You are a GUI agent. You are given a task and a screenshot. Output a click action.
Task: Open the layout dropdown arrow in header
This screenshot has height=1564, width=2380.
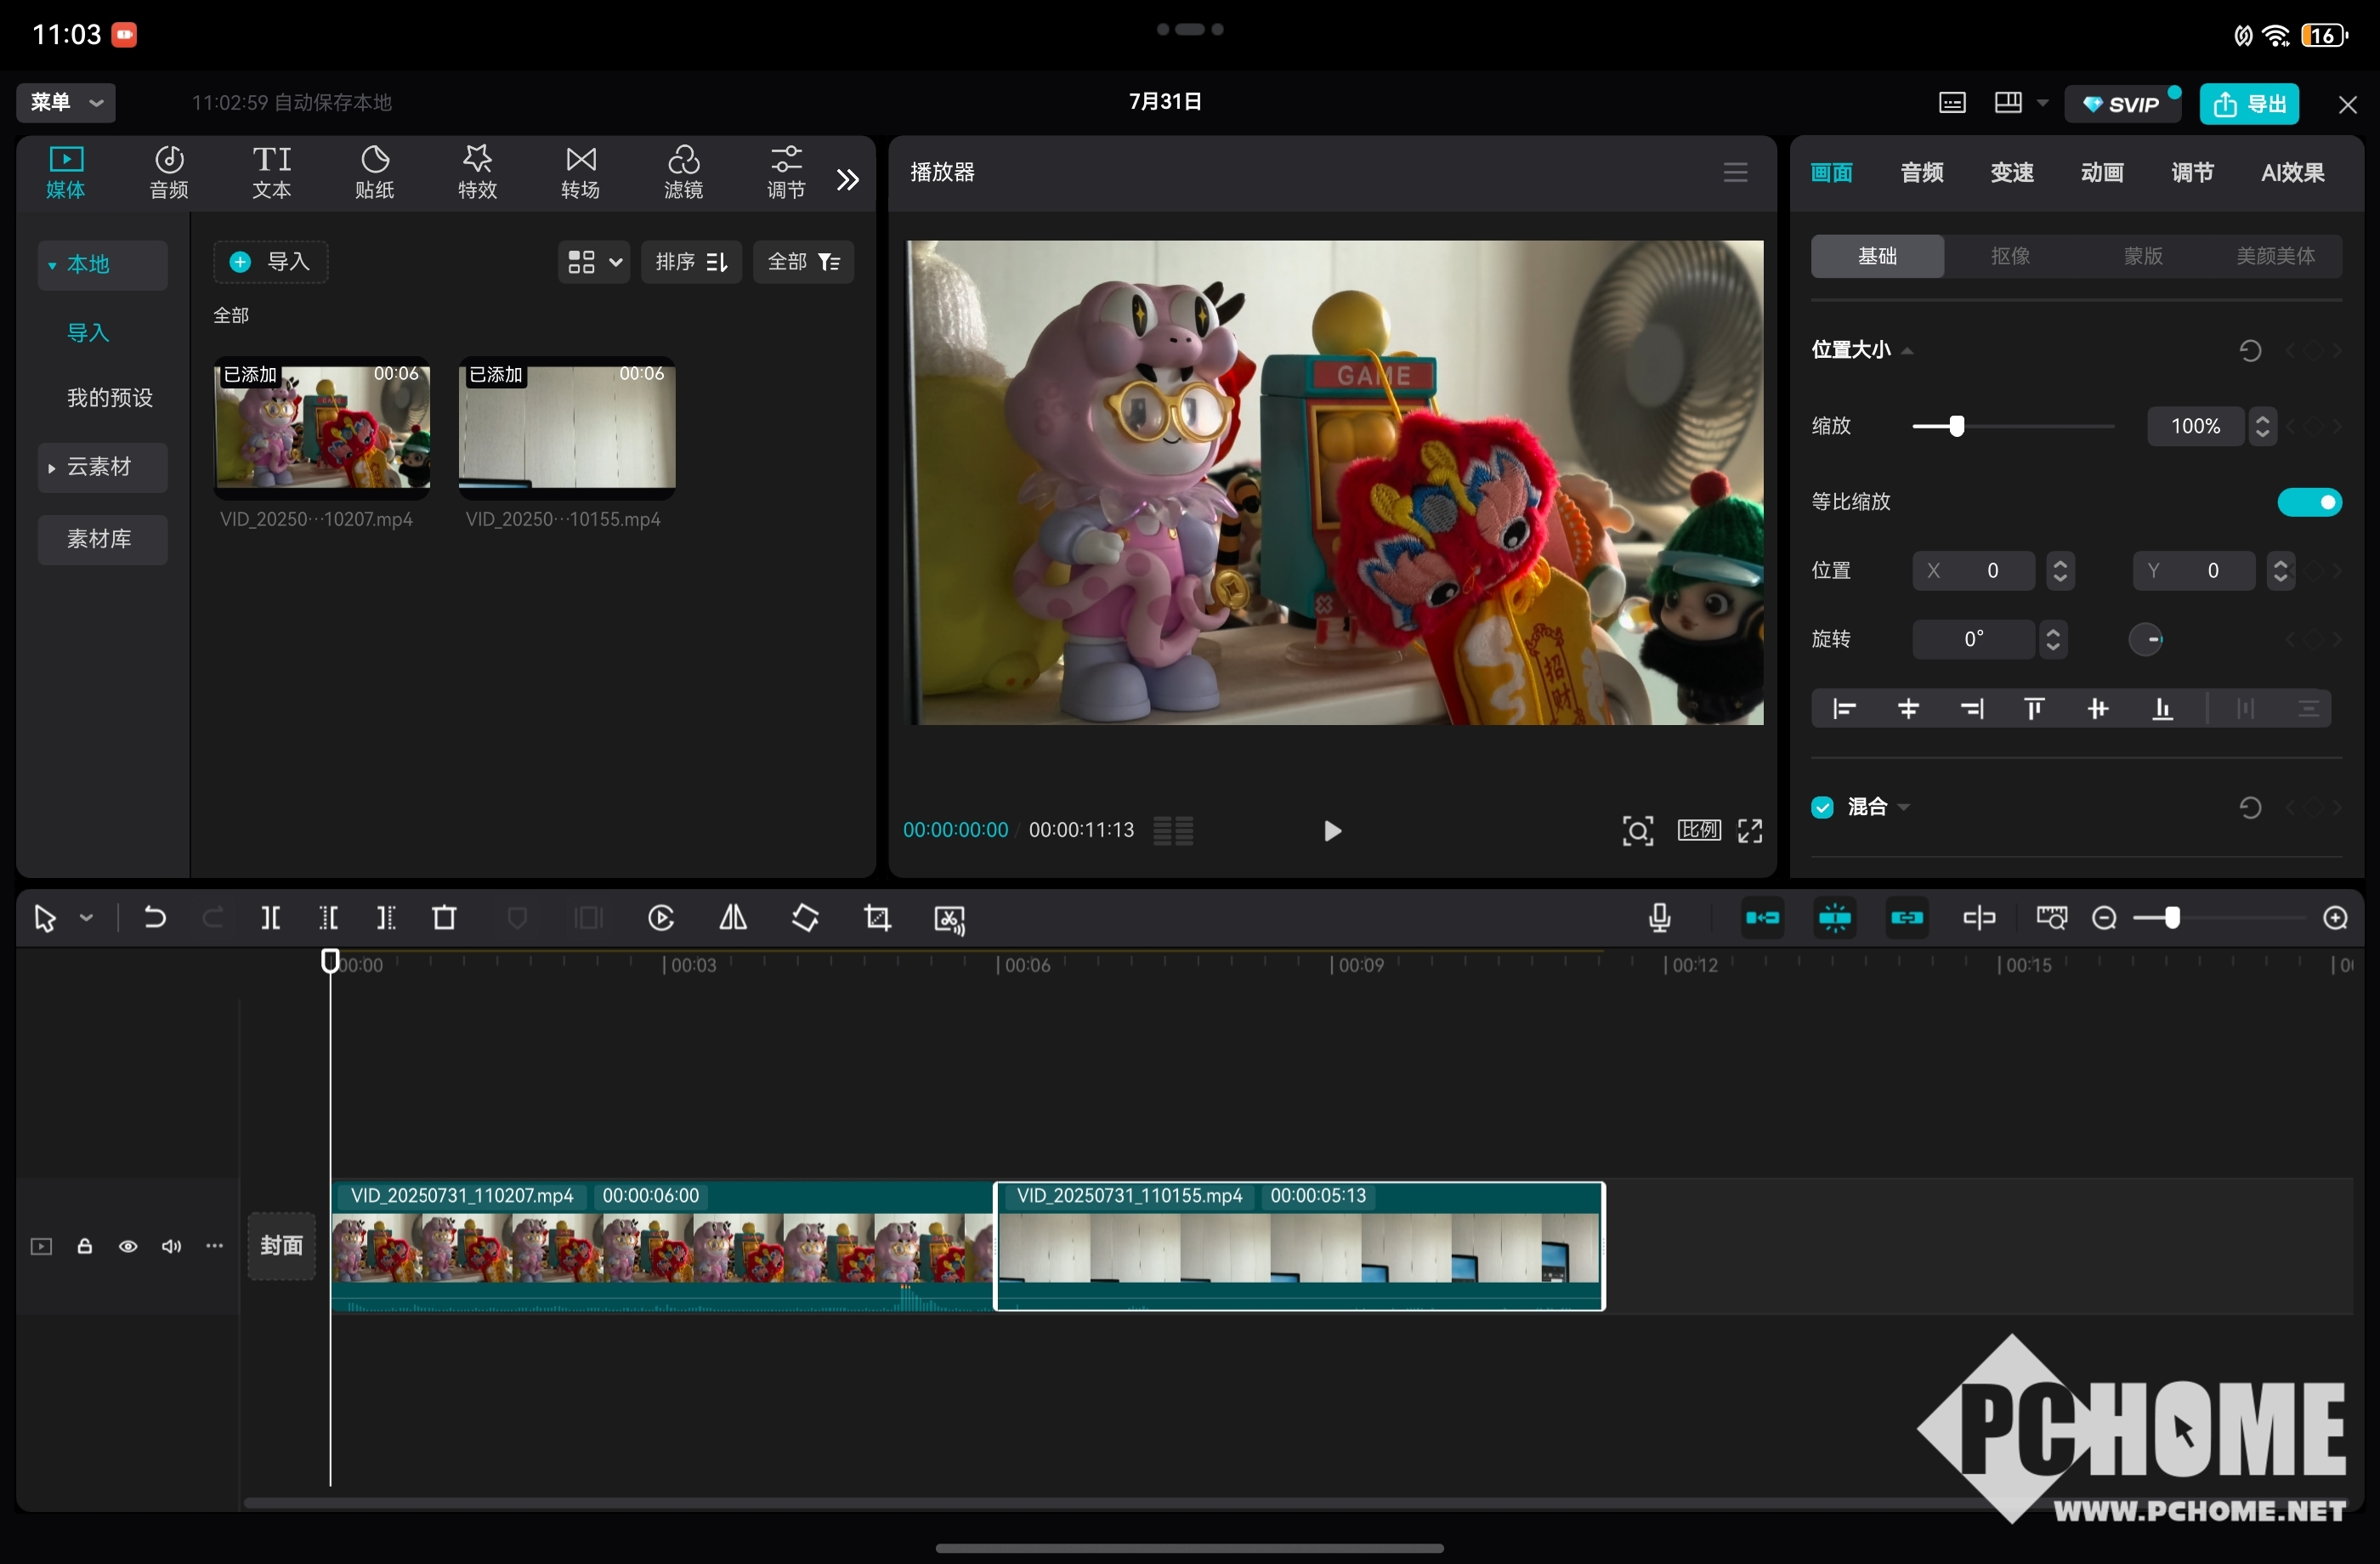[x=2042, y=103]
